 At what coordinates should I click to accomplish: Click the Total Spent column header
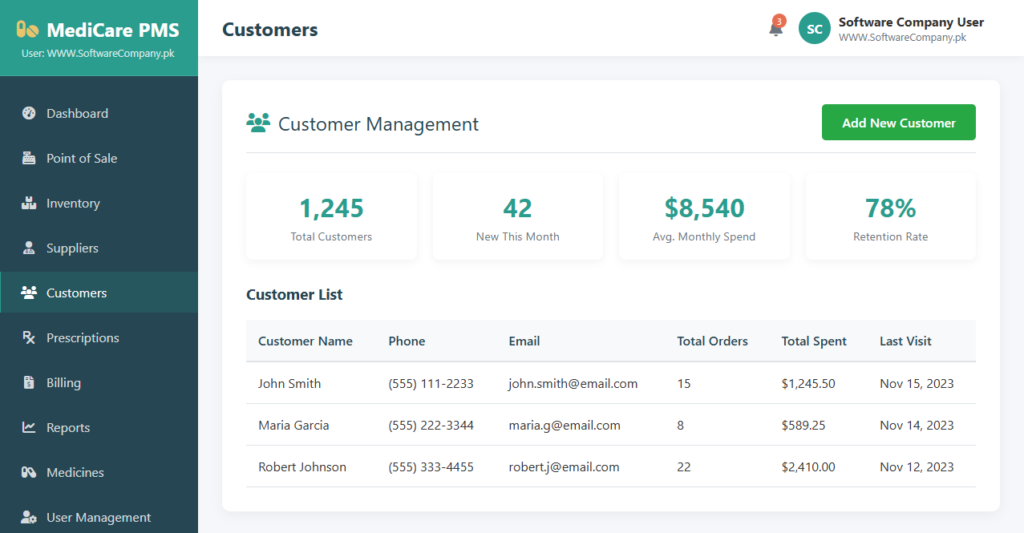coord(813,341)
